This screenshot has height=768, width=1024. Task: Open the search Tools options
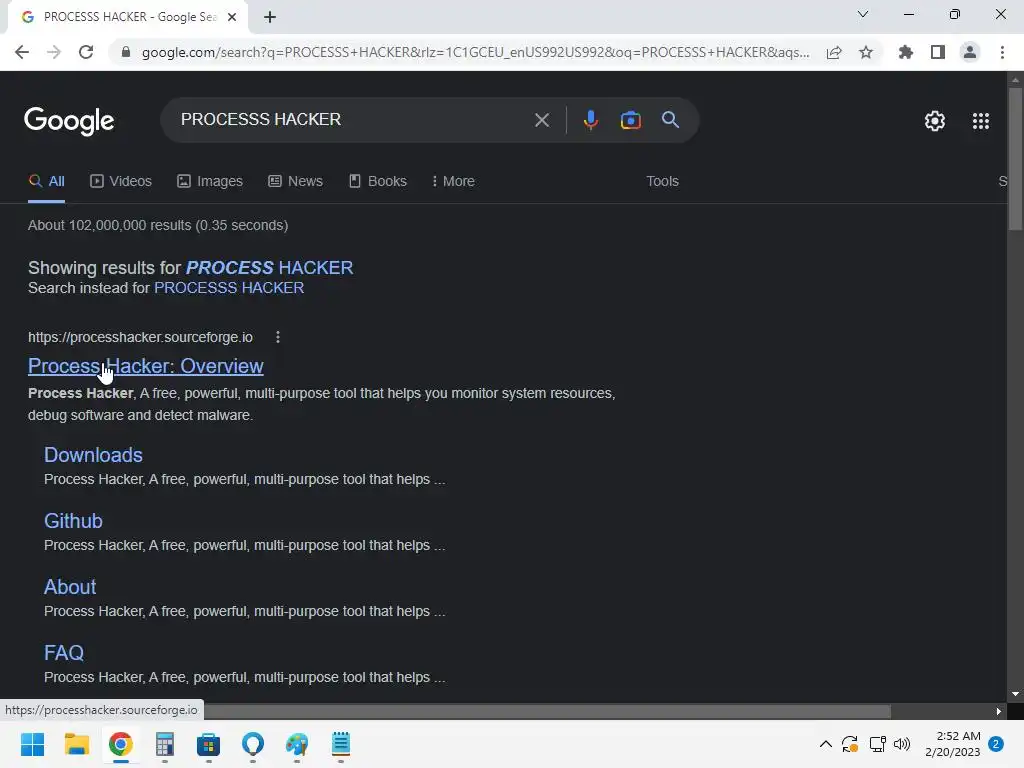(x=662, y=182)
